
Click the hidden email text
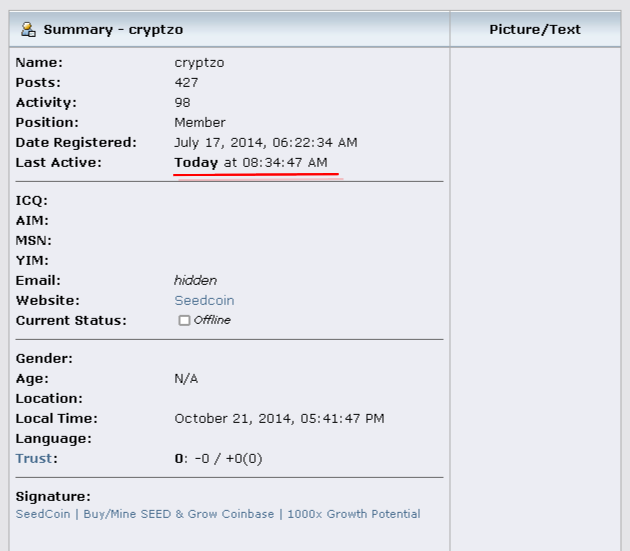pyautogui.click(x=196, y=281)
